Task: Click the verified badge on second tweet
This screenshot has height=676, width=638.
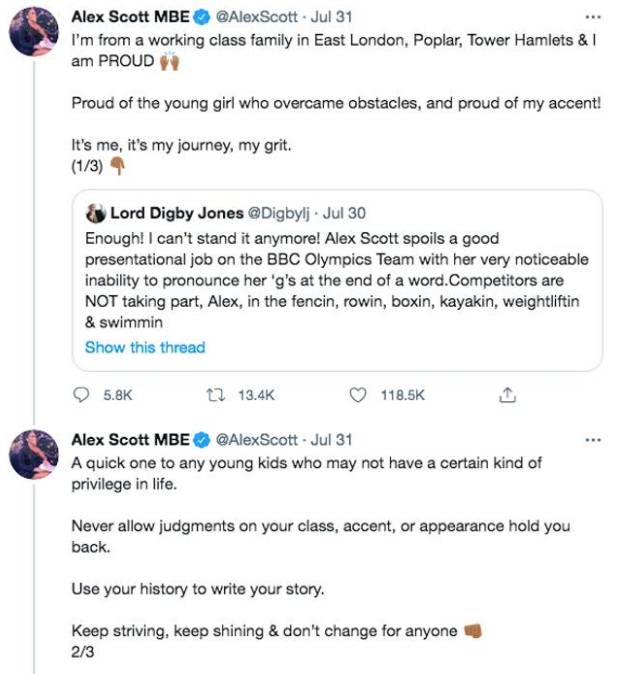Action: (x=201, y=440)
